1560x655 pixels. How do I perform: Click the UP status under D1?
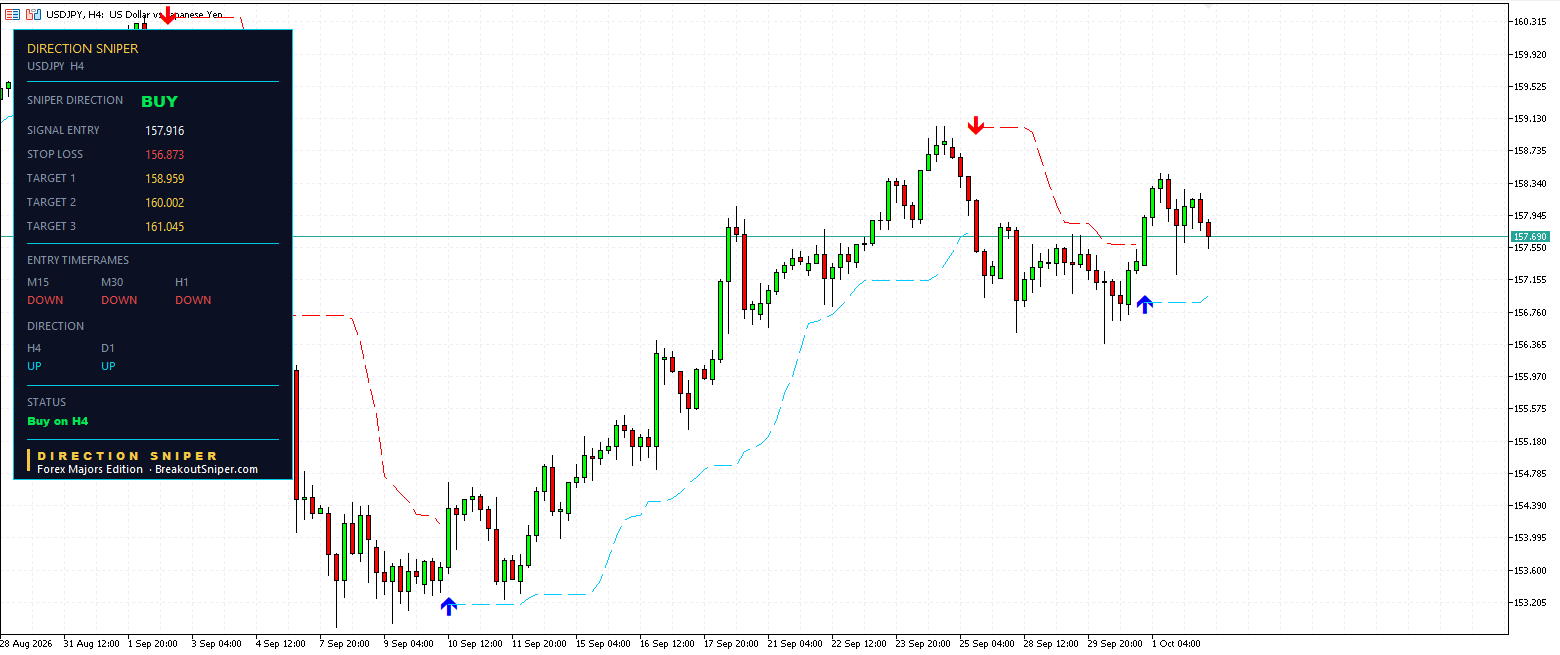[108, 366]
